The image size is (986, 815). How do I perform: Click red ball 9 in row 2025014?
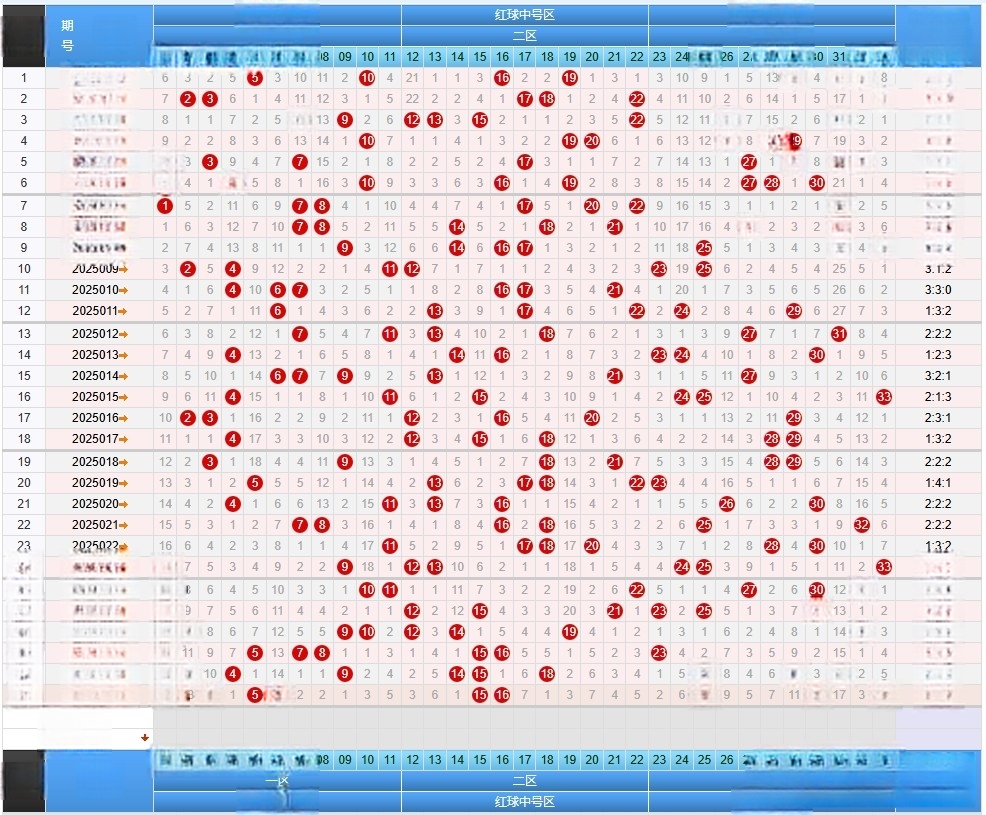tap(345, 376)
